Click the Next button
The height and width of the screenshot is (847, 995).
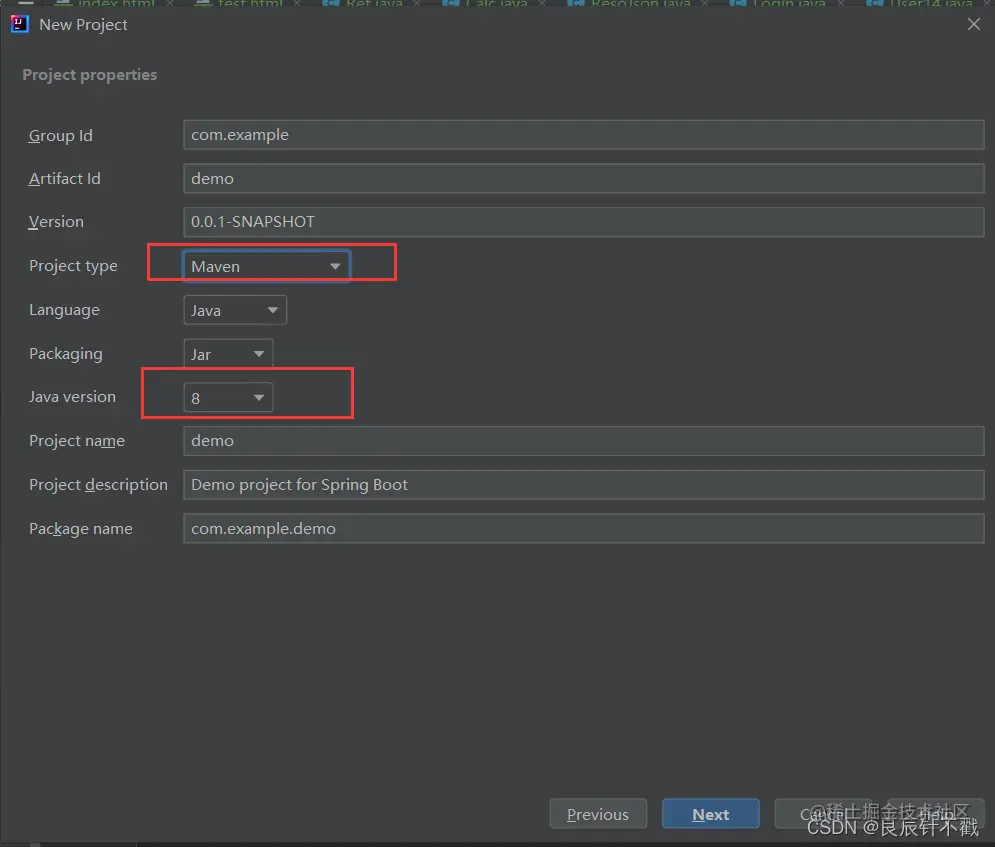coord(711,814)
